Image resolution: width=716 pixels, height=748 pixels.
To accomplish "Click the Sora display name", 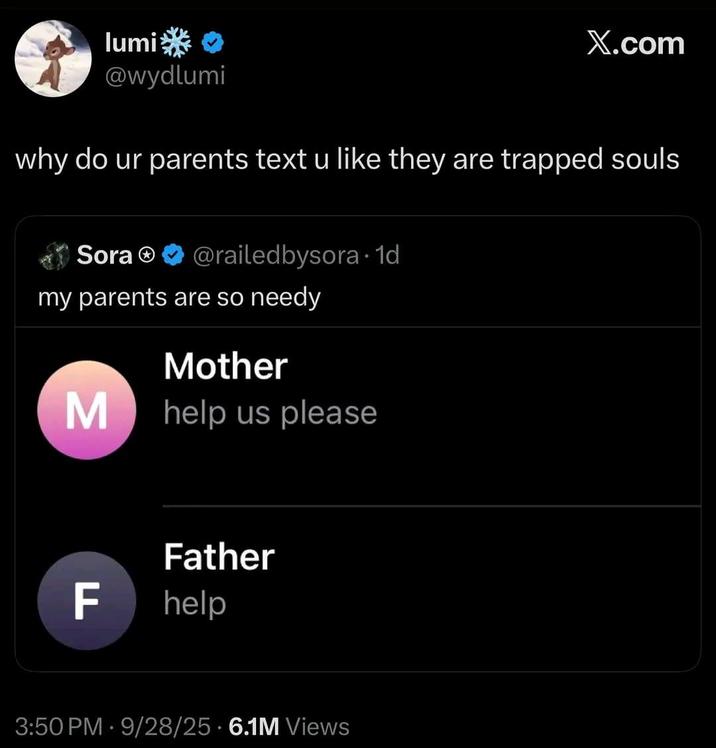I will click(x=105, y=256).
